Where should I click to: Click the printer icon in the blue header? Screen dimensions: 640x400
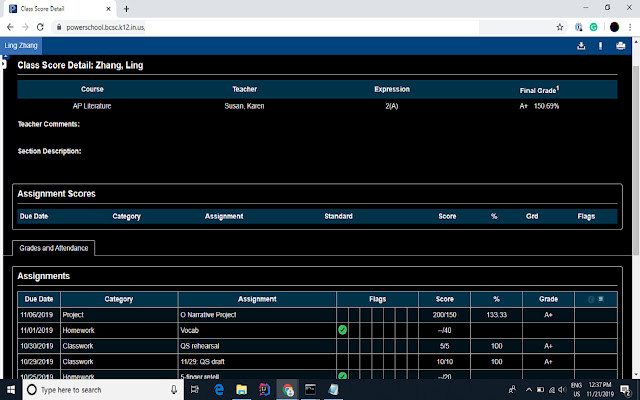[620, 46]
